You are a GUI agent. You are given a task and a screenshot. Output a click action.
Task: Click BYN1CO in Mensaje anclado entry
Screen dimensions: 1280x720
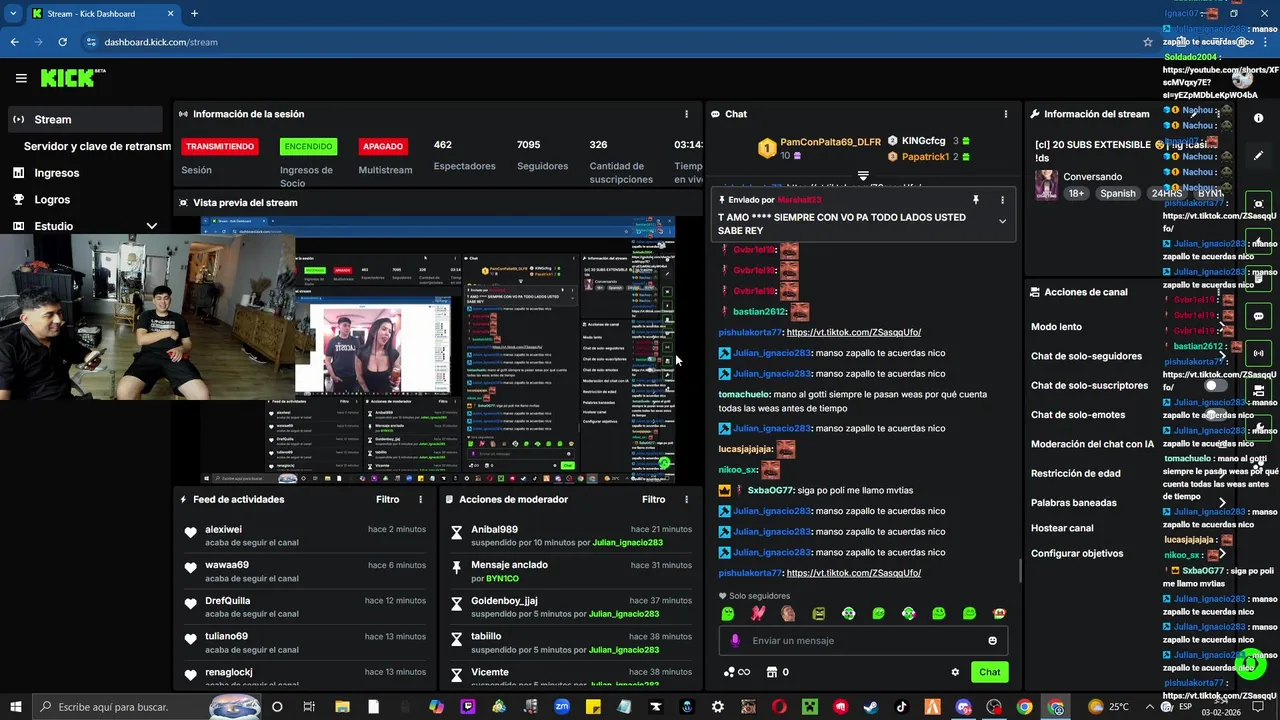[x=502, y=578]
